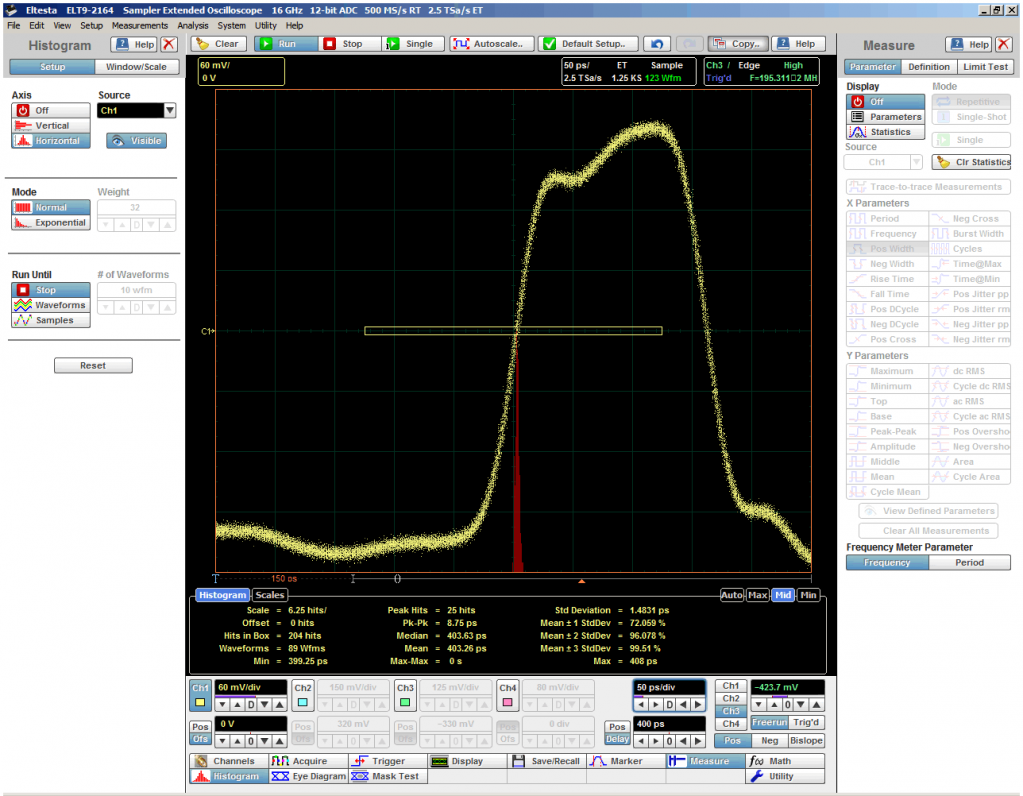Click the undo arrow icon in toolbar

(656, 44)
